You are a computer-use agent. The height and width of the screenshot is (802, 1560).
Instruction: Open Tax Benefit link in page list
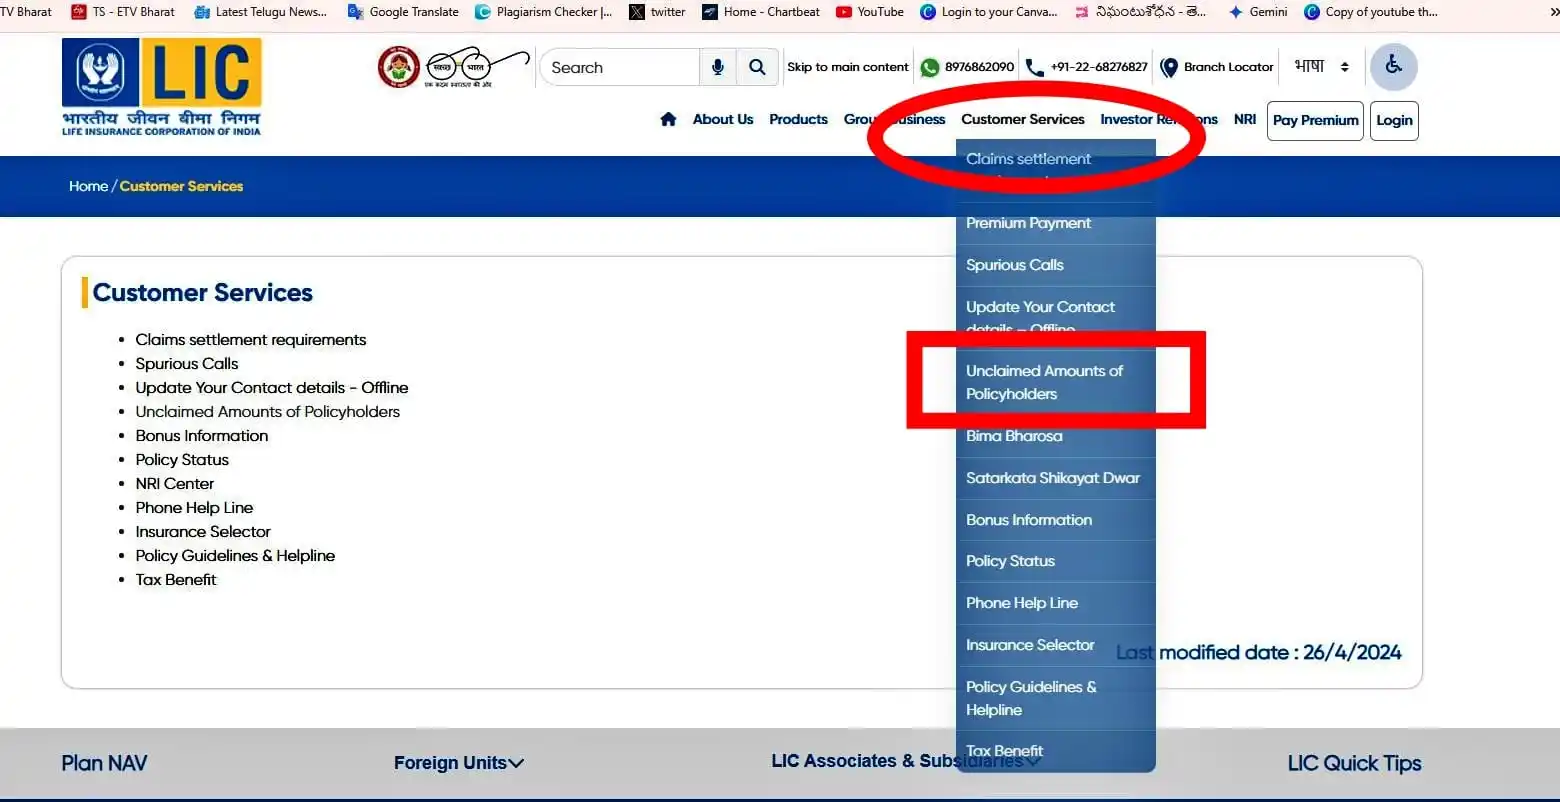click(x=176, y=580)
